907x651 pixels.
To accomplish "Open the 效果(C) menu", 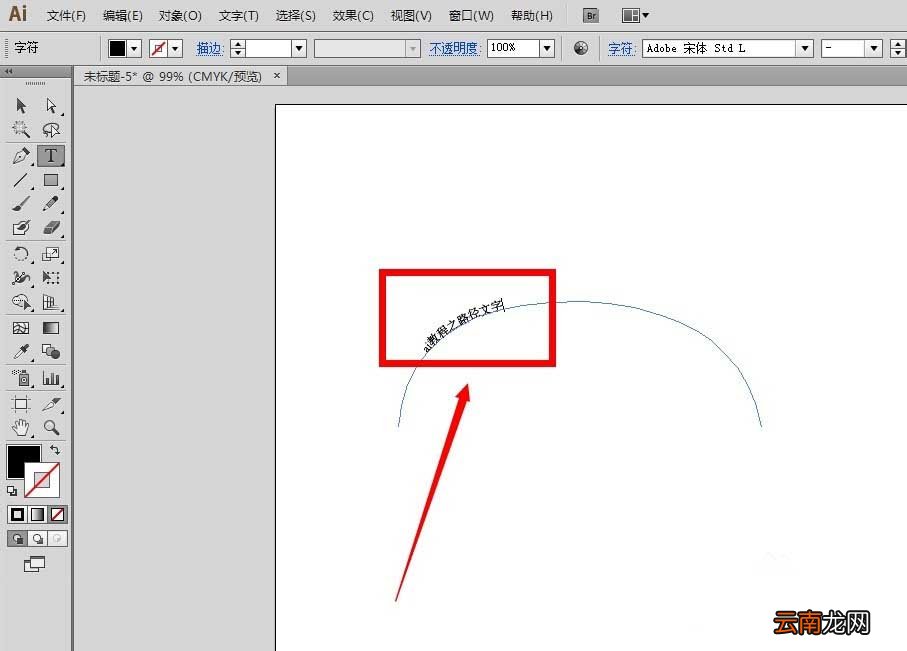I will coord(353,16).
